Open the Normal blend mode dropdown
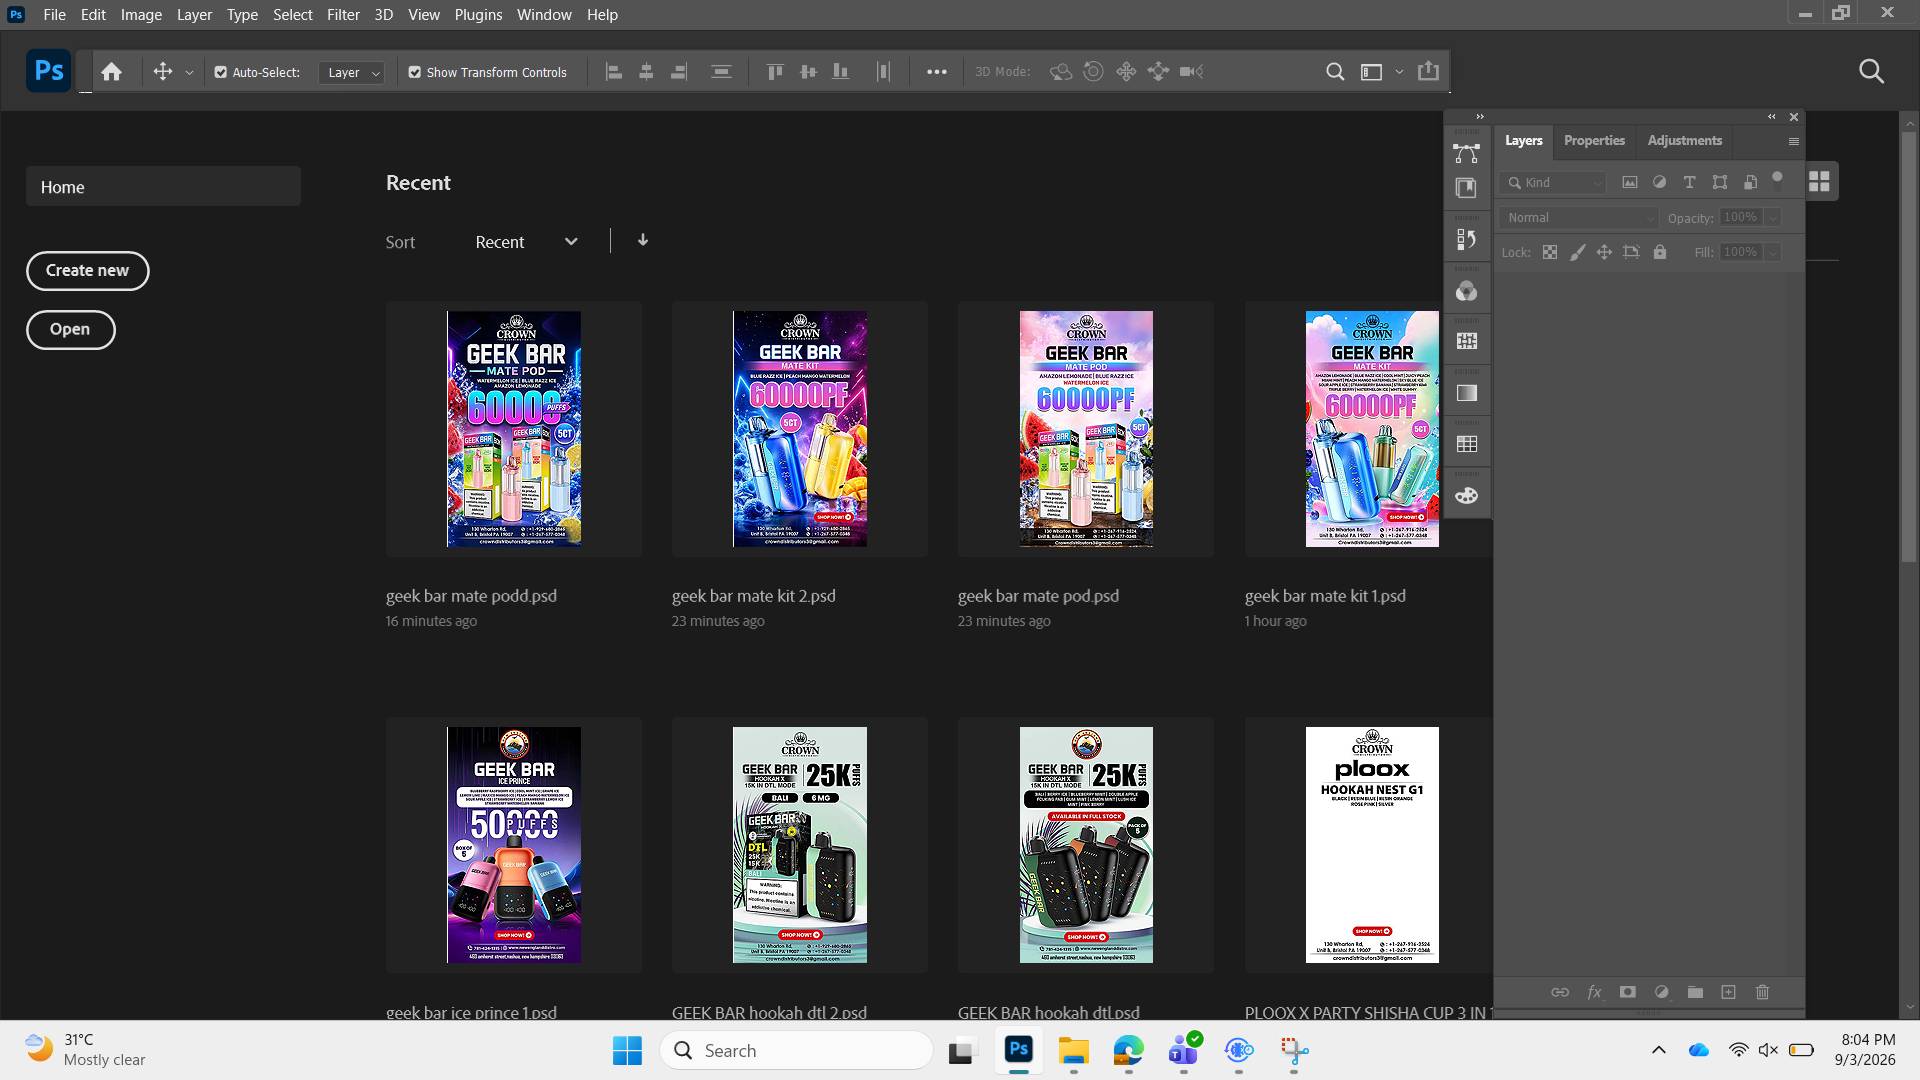The width and height of the screenshot is (1920, 1080). coord(1579,217)
